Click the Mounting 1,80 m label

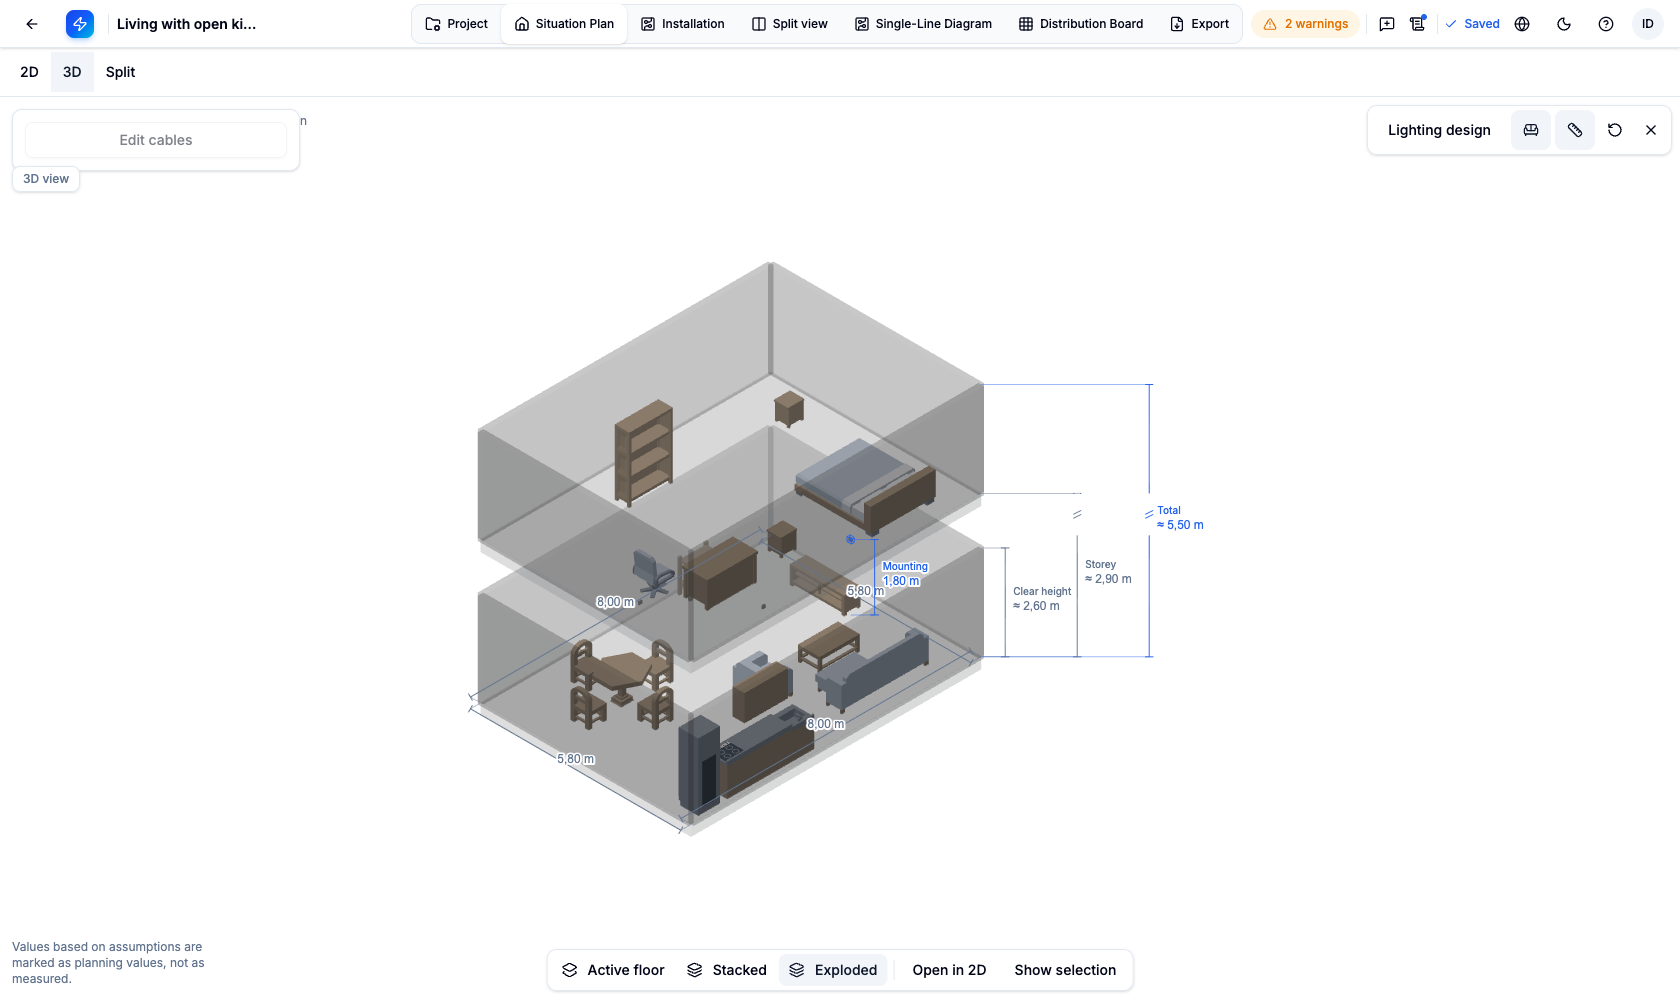(905, 573)
